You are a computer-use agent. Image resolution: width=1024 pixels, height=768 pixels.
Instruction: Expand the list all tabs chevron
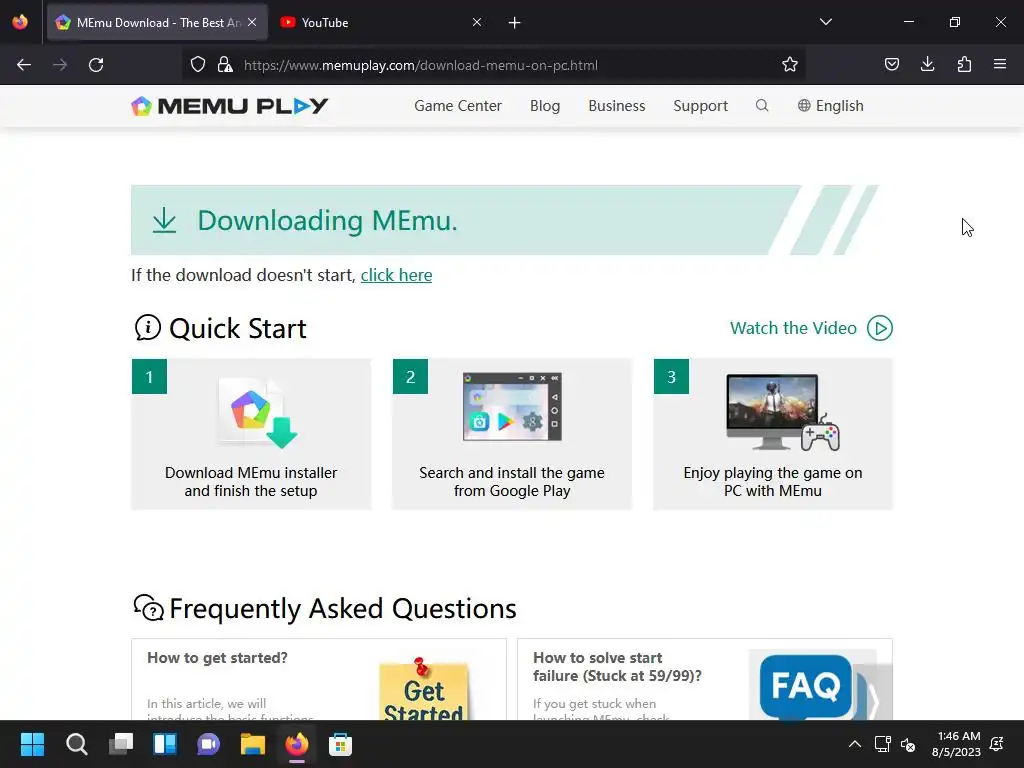click(825, 22)
